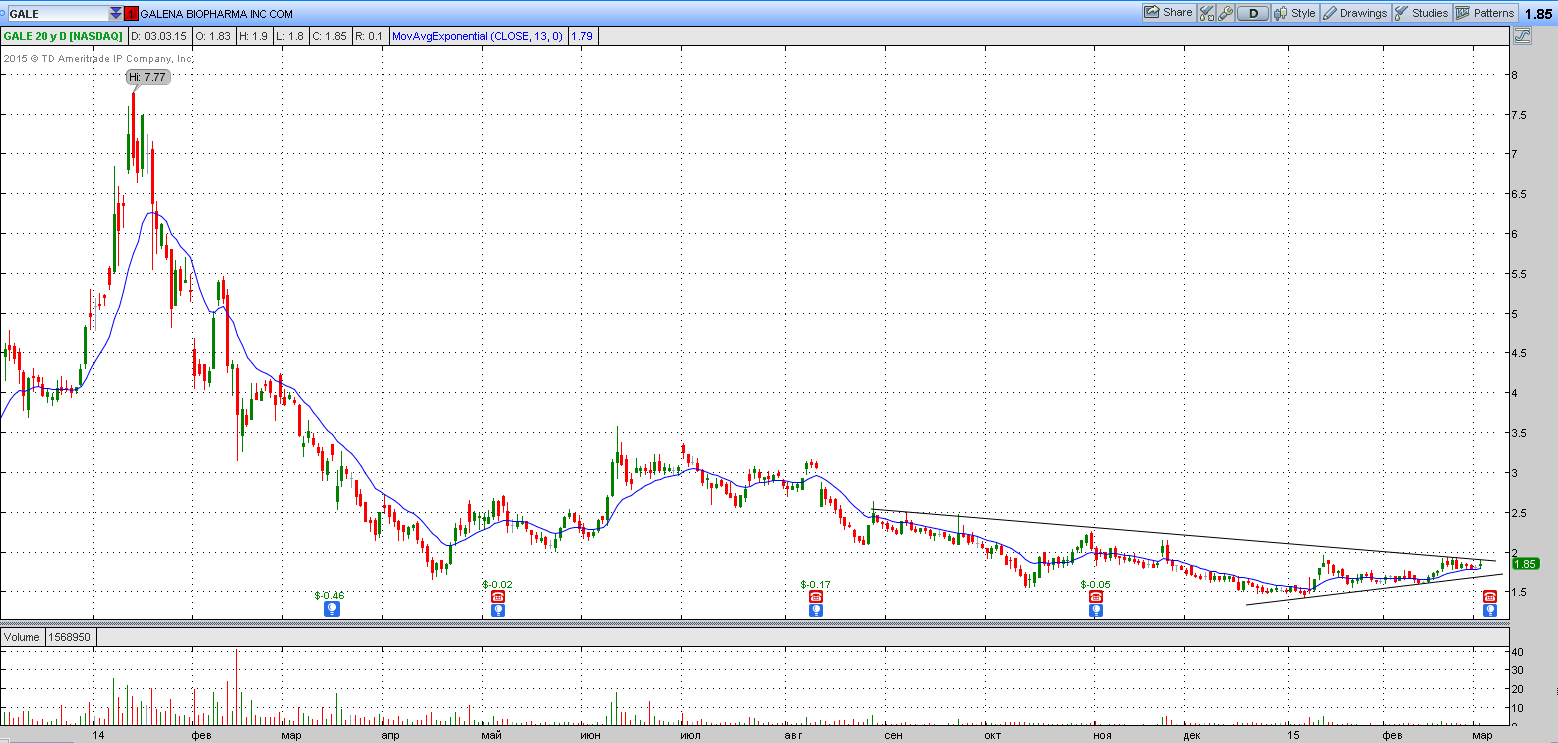Click the Volume panel label
Screen dimensions: 1558x743
(x=22, y=636)
